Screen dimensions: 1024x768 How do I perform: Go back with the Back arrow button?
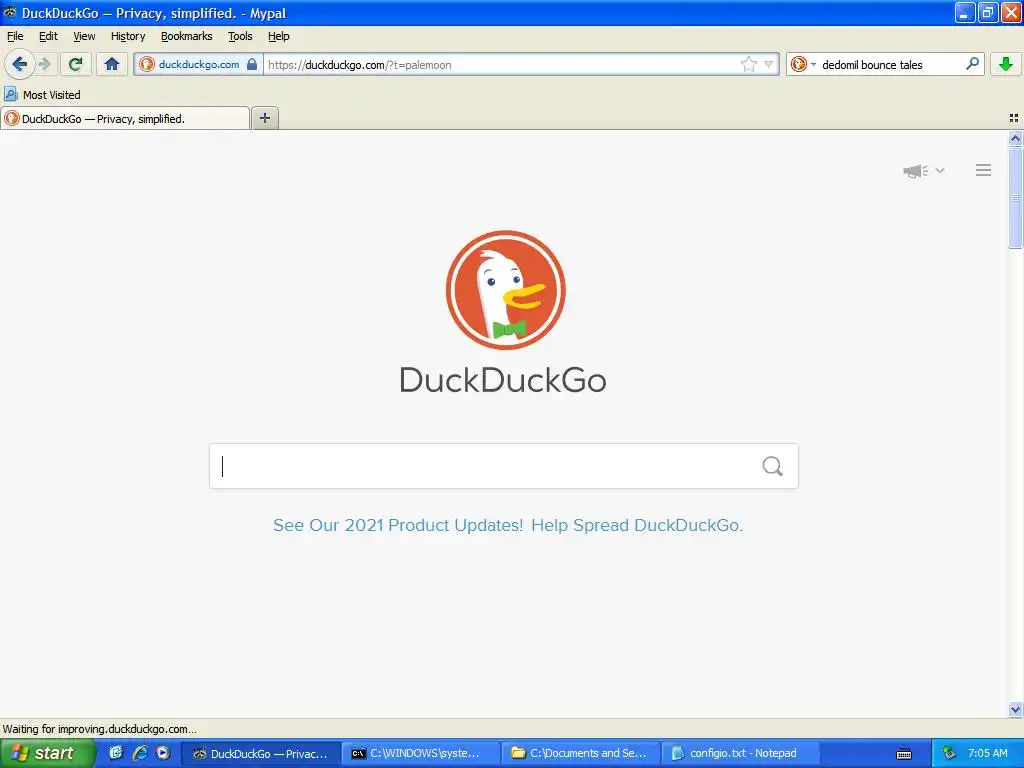[19, 64]
